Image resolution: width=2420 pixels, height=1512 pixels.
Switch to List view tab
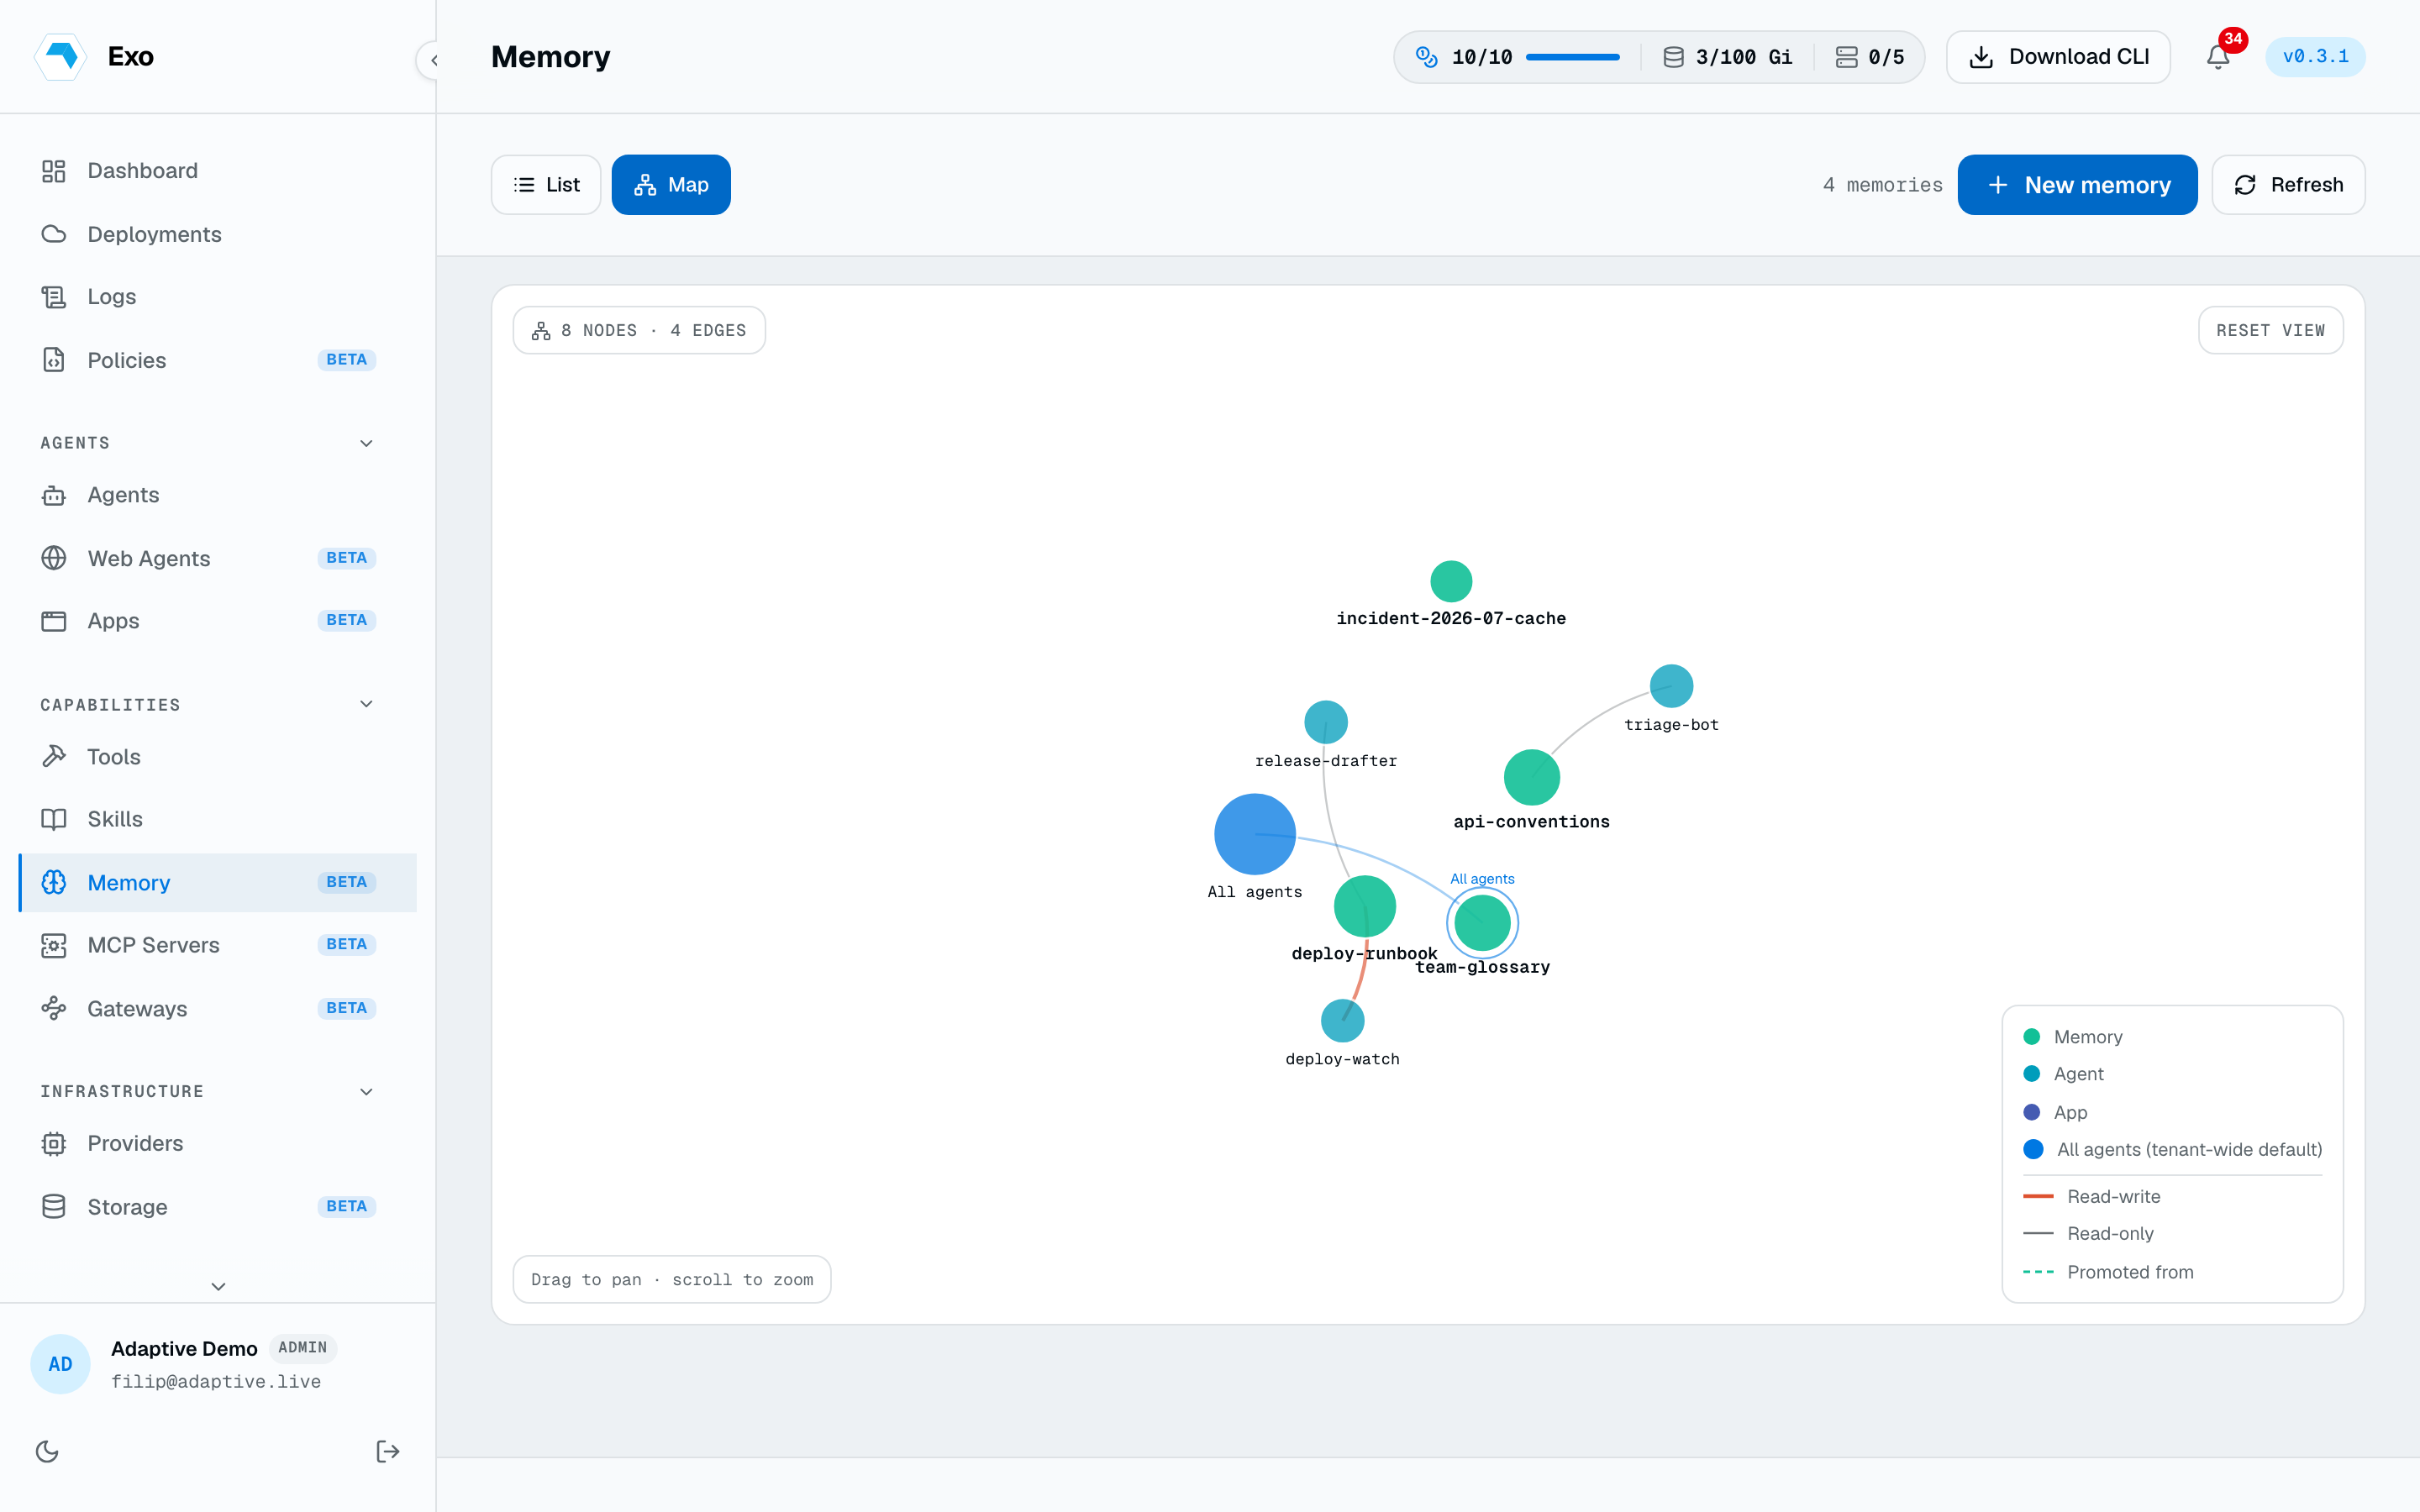tap(546, 185)
